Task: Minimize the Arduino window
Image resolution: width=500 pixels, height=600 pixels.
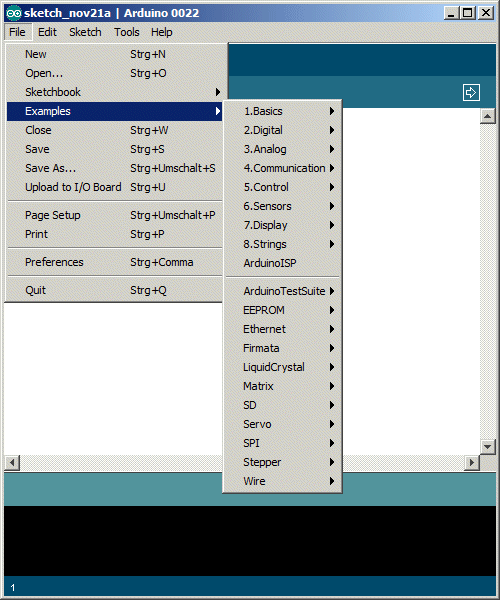Action: click(x=451, y=13)
